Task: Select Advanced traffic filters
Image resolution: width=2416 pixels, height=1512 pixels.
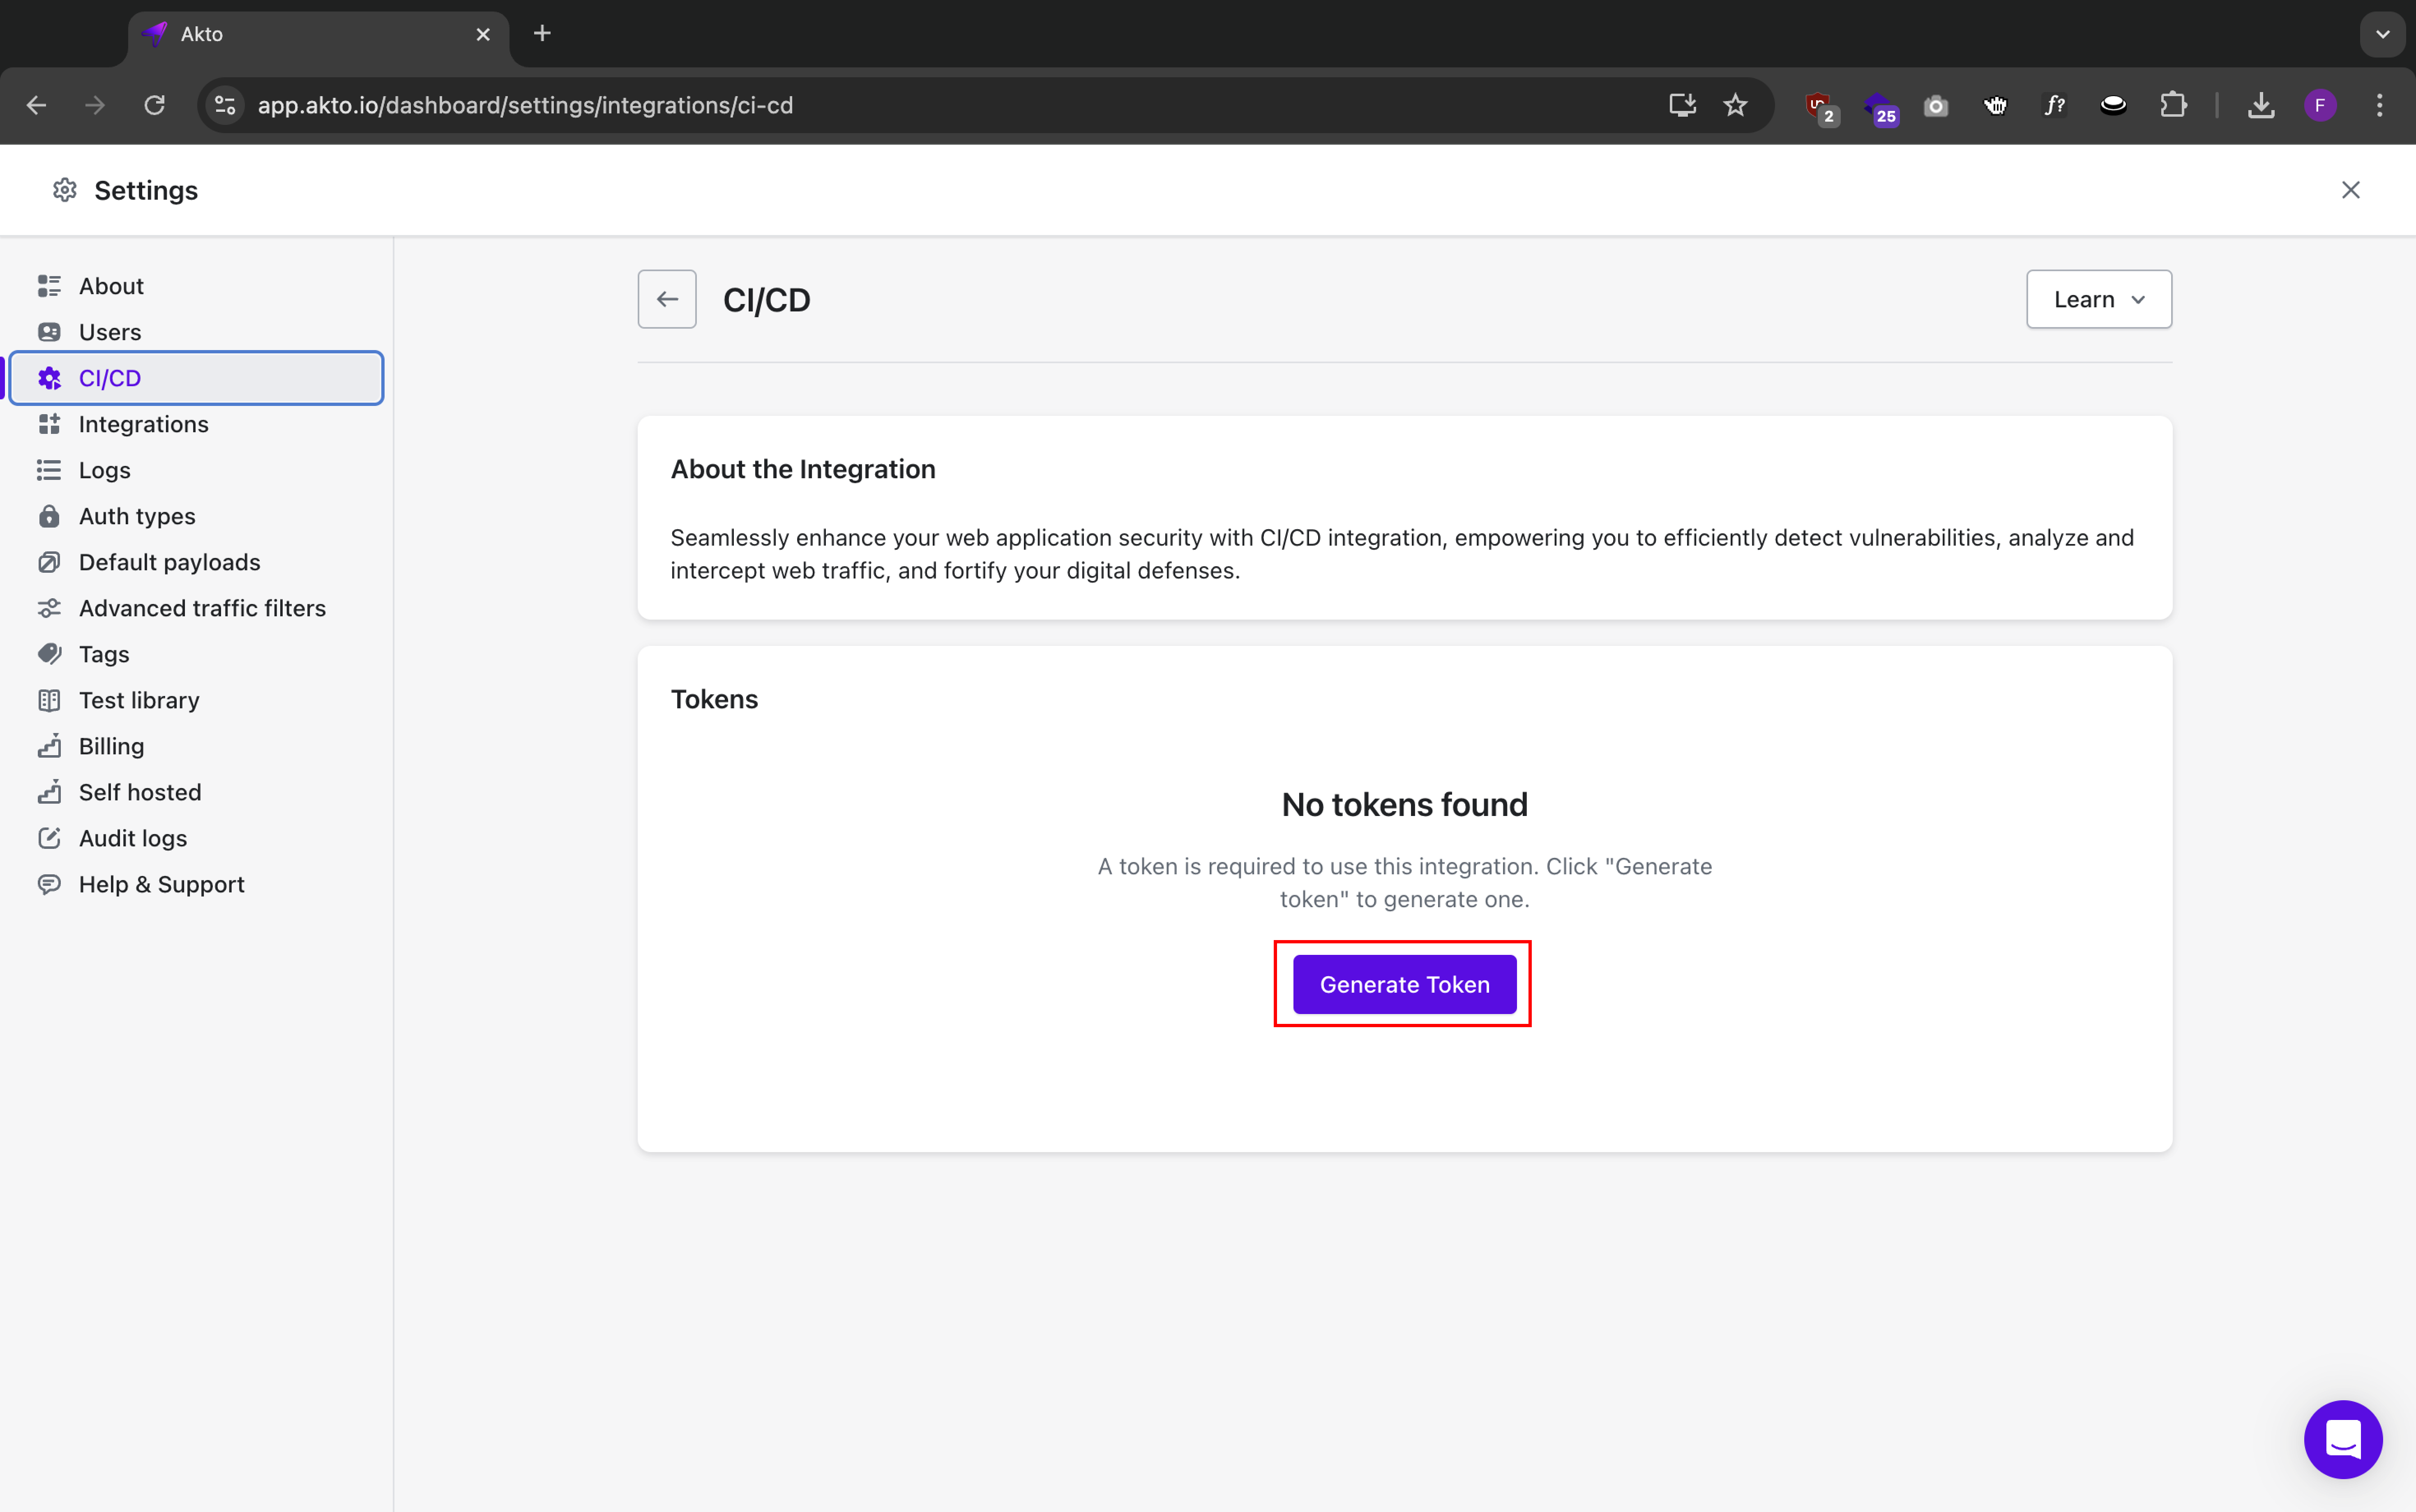Action: point(202,608)
